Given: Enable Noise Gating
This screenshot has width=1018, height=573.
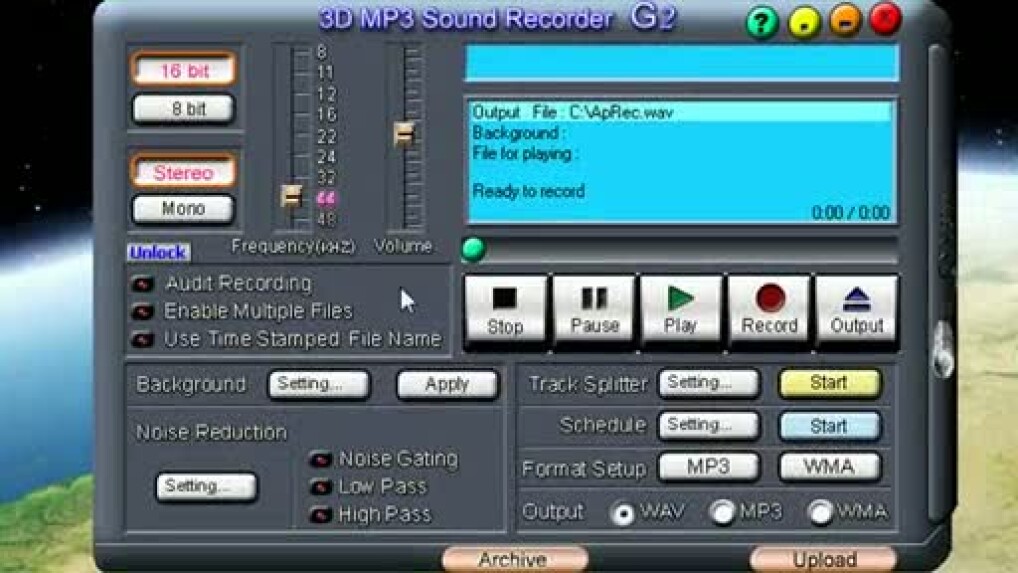Looking at the screenshot, I should (x=321, y=460).
